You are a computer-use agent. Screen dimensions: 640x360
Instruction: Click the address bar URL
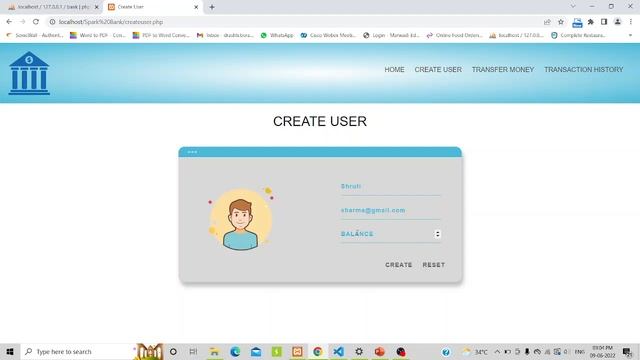111,22
